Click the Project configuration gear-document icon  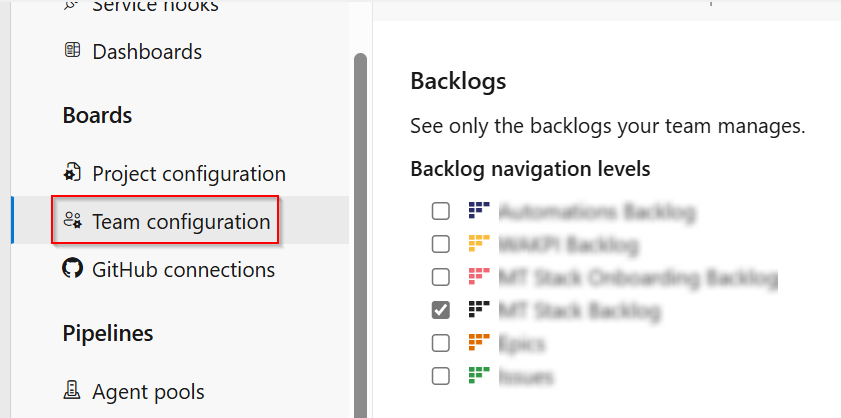72,173
